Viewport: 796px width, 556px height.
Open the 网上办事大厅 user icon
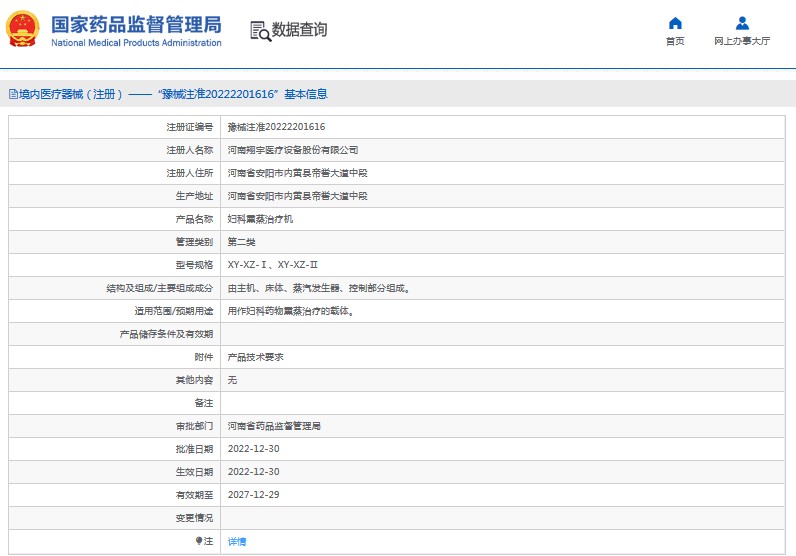(742, 23)
